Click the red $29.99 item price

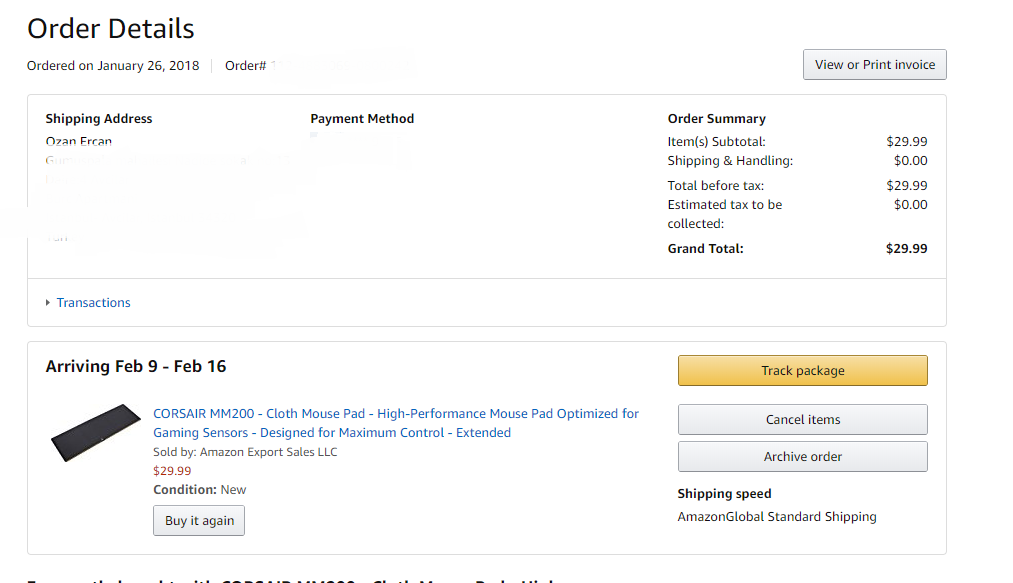(x=172, y=471)
